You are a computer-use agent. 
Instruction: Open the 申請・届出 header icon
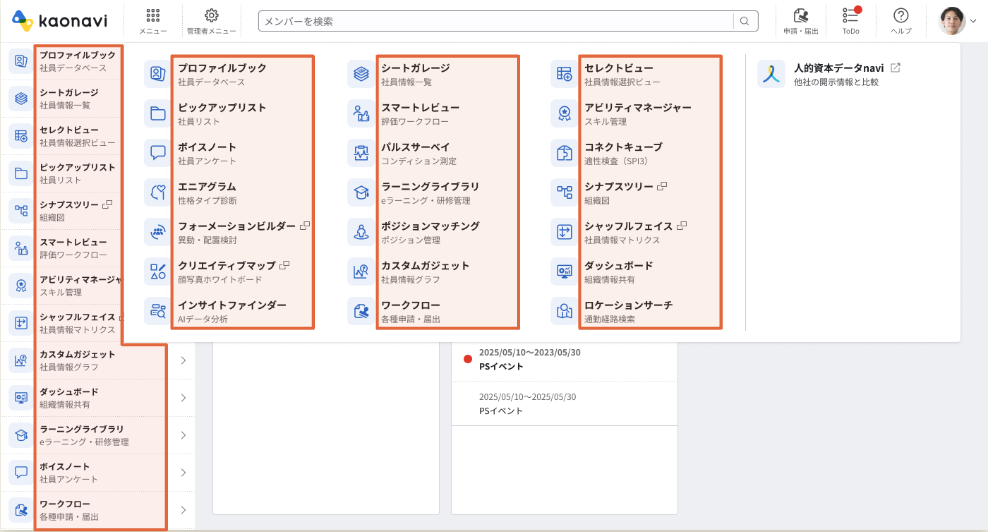tap(800, 17)
